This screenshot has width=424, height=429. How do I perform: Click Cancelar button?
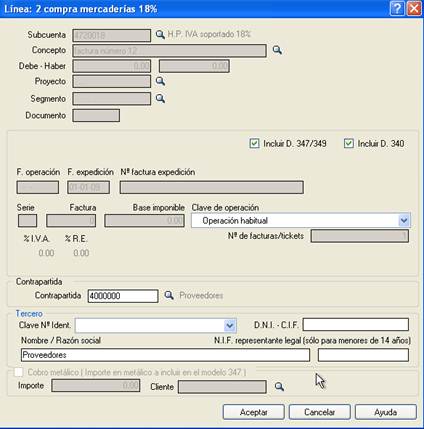pos(319,412)
